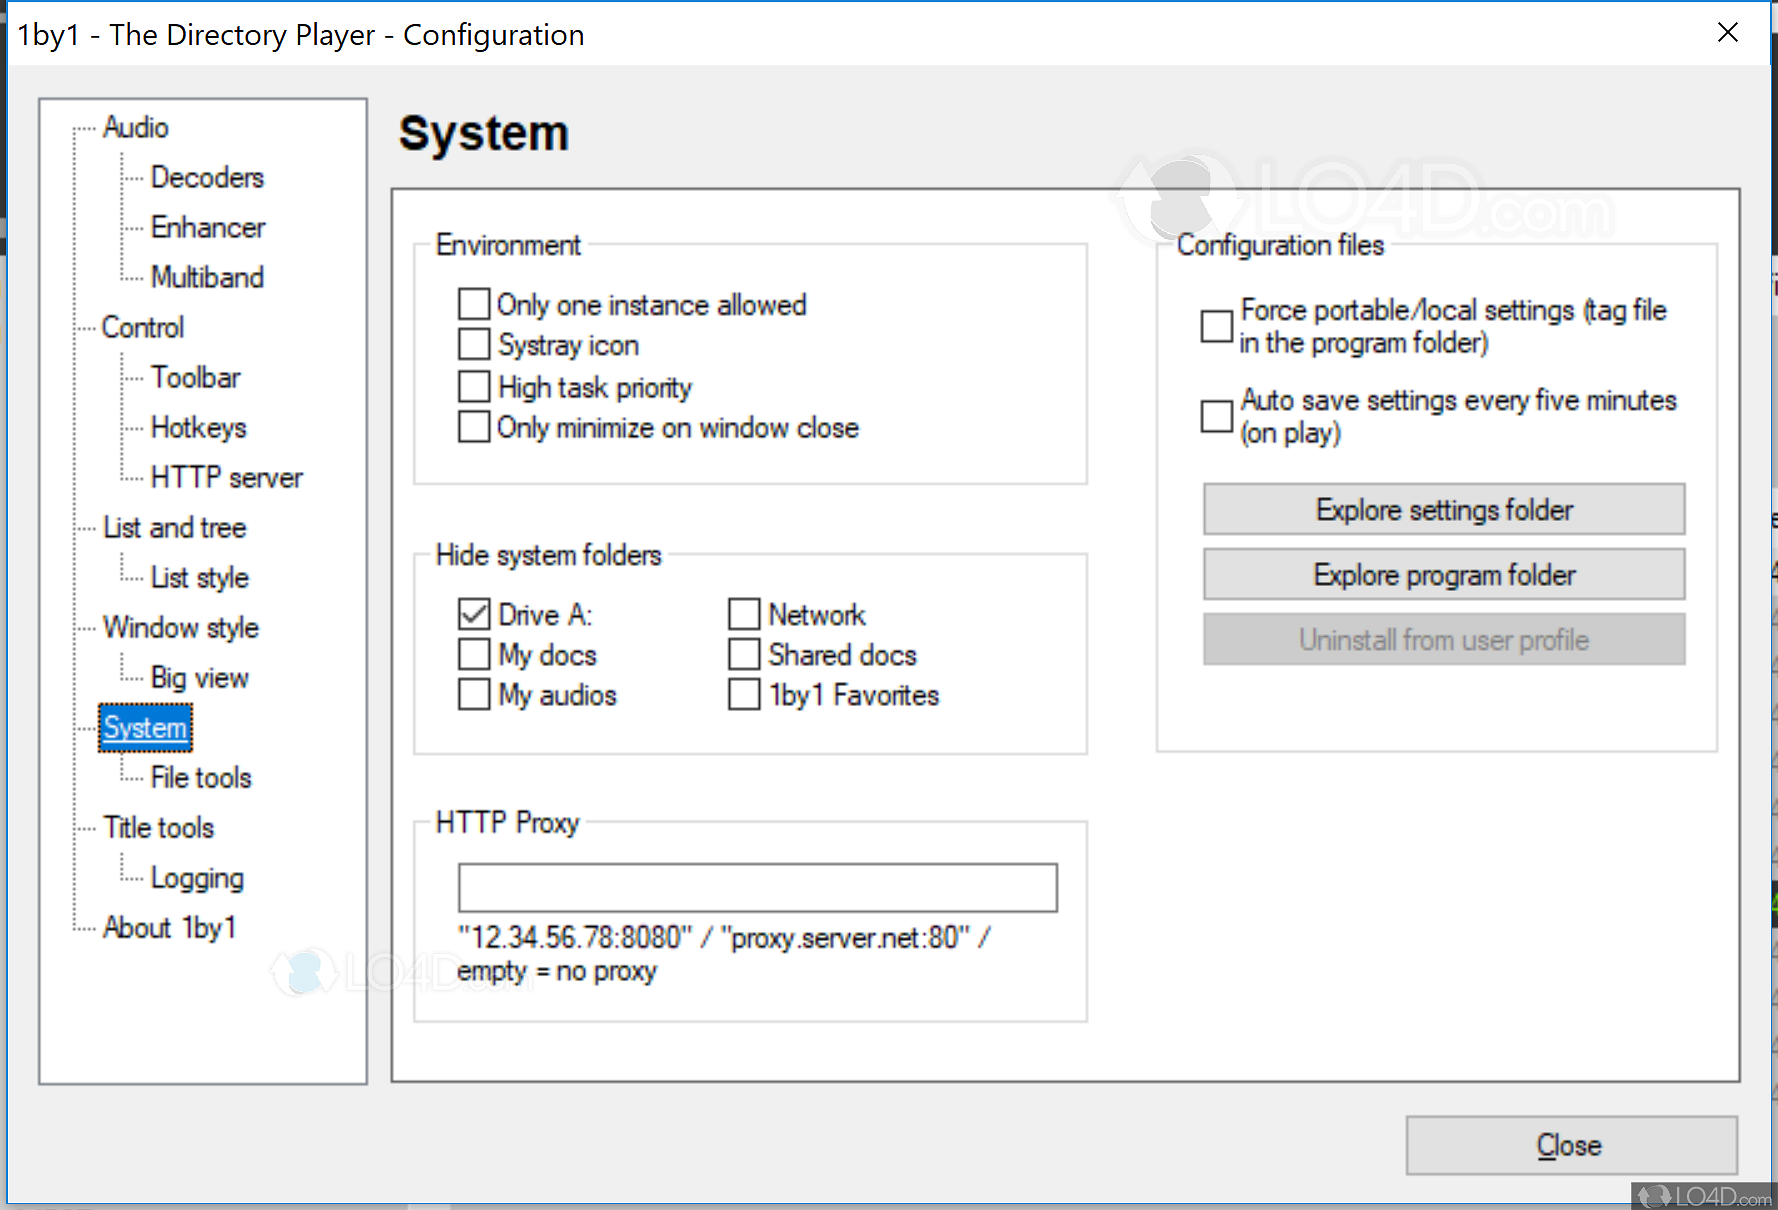1778x1210 pixels.
Task: Toggle the Systray icon checkbox
Action: (474, 345)
